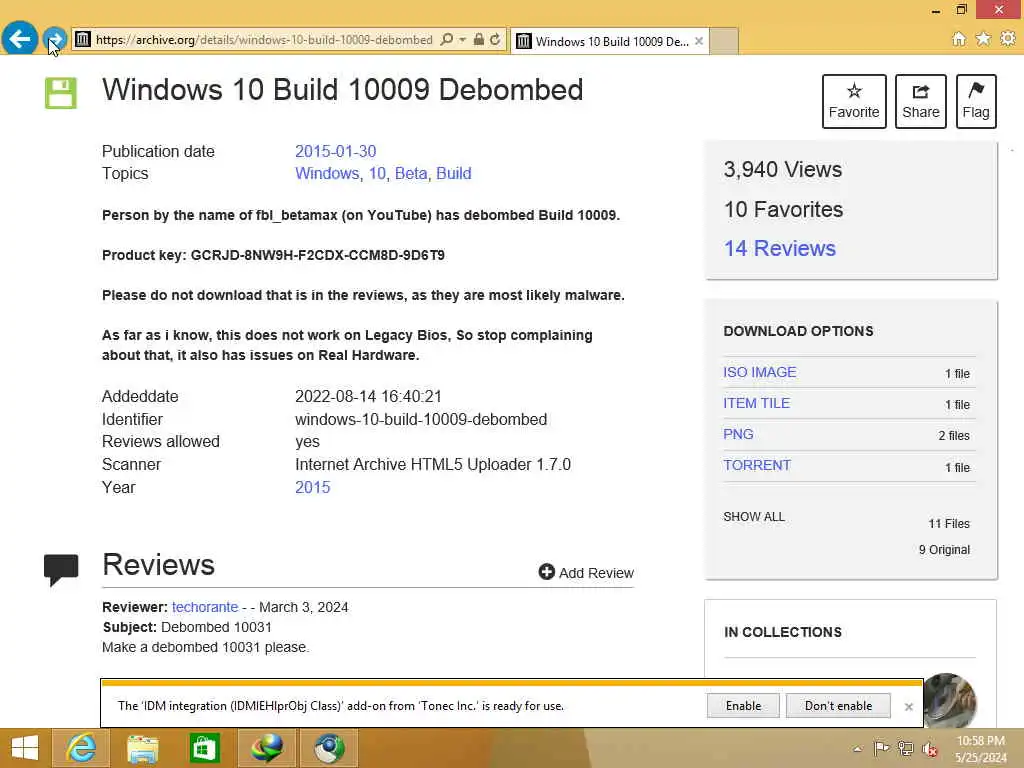The image size is (1024, 768).
Task: Click the network tray icon
Action: 905,748
